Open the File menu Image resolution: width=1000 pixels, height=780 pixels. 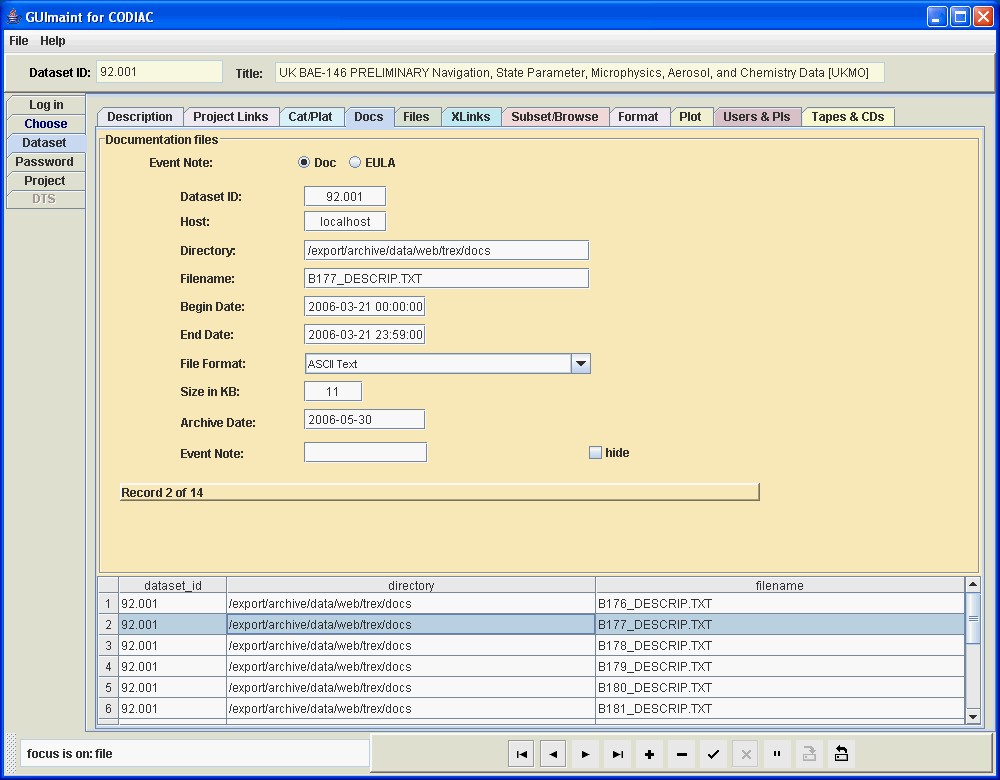tap(19, 41)
